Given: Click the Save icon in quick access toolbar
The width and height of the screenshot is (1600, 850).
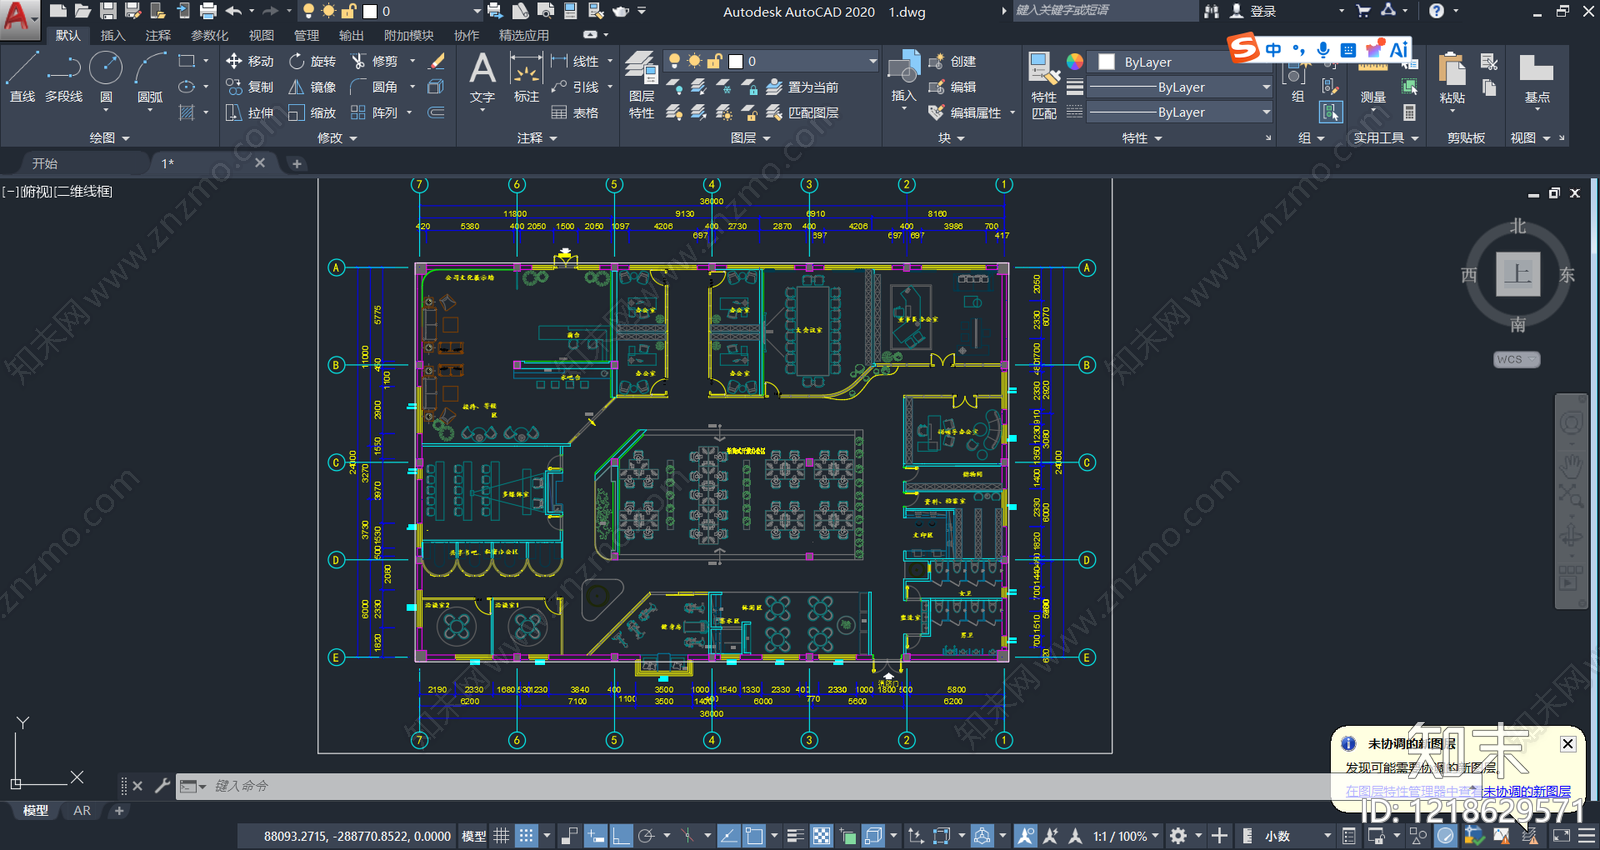Looking at the screenshot, I should coord(108,11).
